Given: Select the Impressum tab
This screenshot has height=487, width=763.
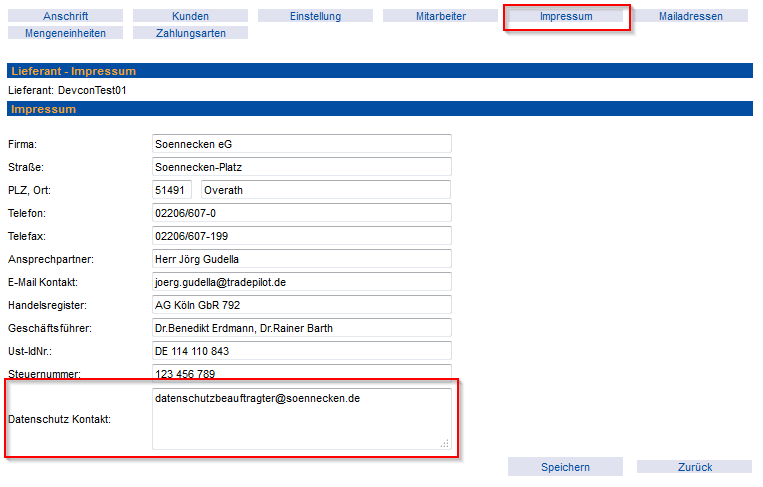Looking at the screenshot, I should click(x=566, y=16).
